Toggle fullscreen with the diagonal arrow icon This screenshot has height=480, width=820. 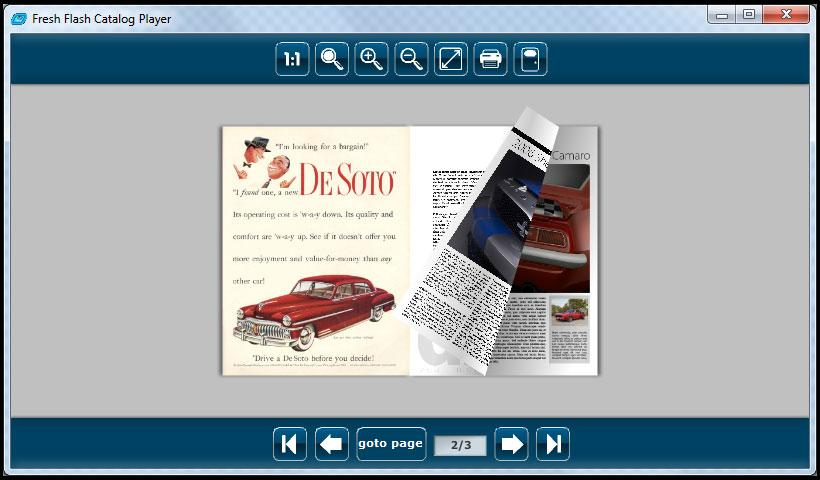tap(451, 60)
